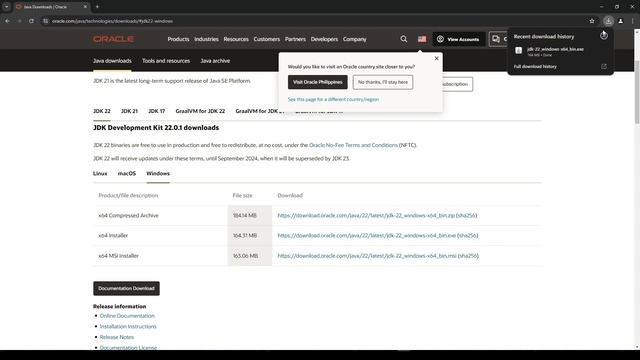Click the Oracle logo

(x=113, y=39)
